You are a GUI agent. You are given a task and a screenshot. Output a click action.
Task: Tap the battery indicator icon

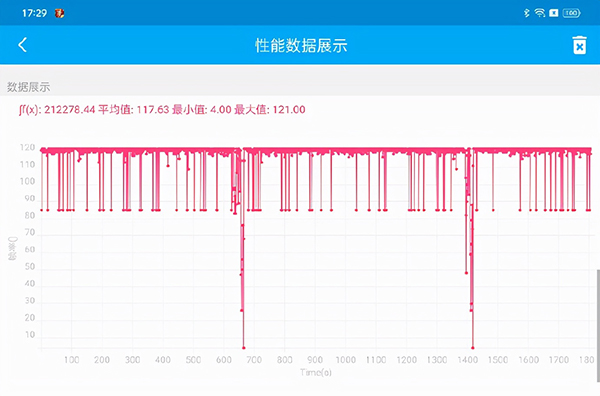pos(572,13)
